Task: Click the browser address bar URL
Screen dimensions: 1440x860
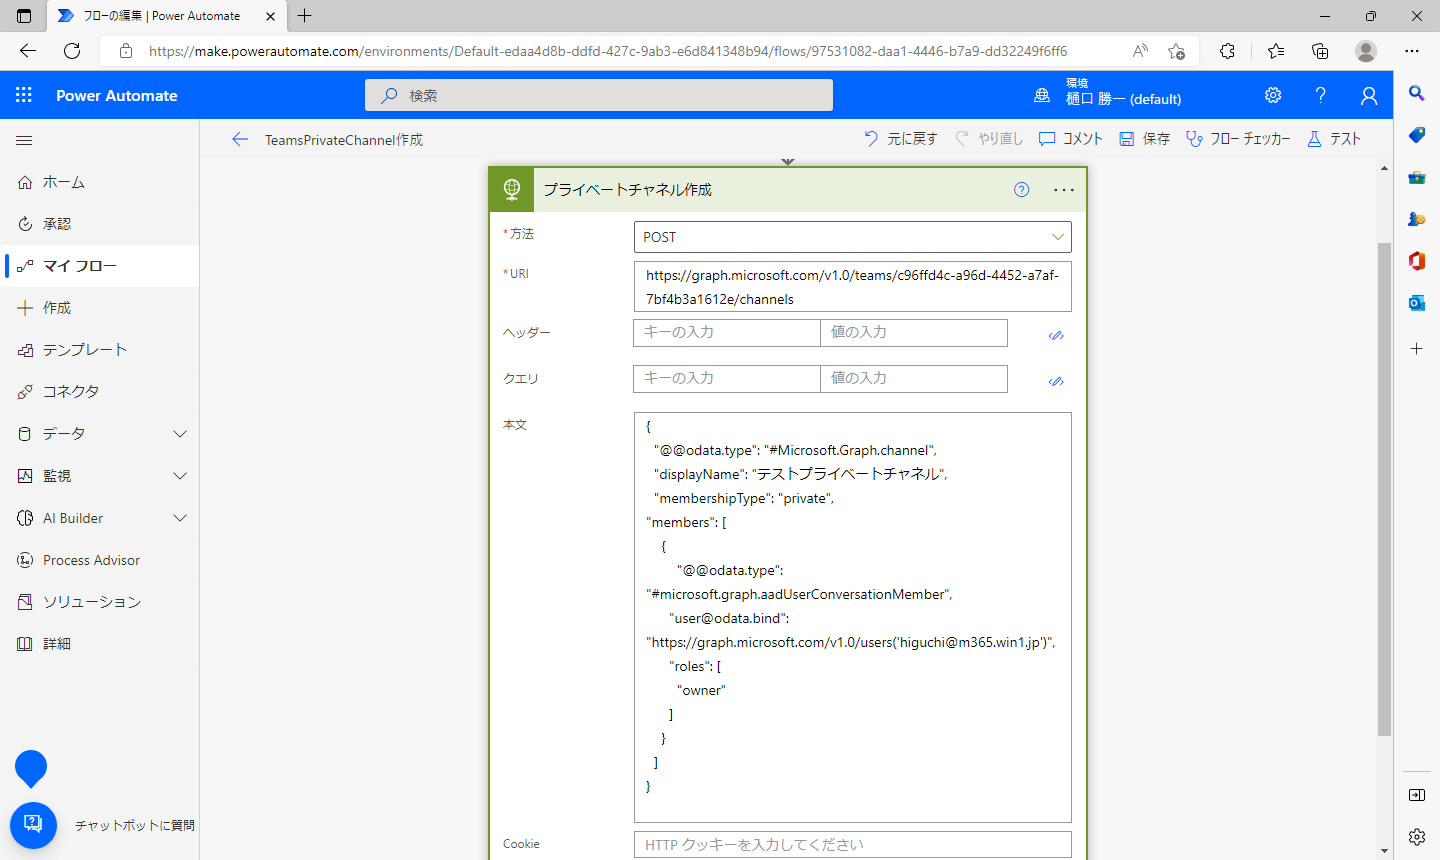Action: pyautogui.click(x=608, y=51)
